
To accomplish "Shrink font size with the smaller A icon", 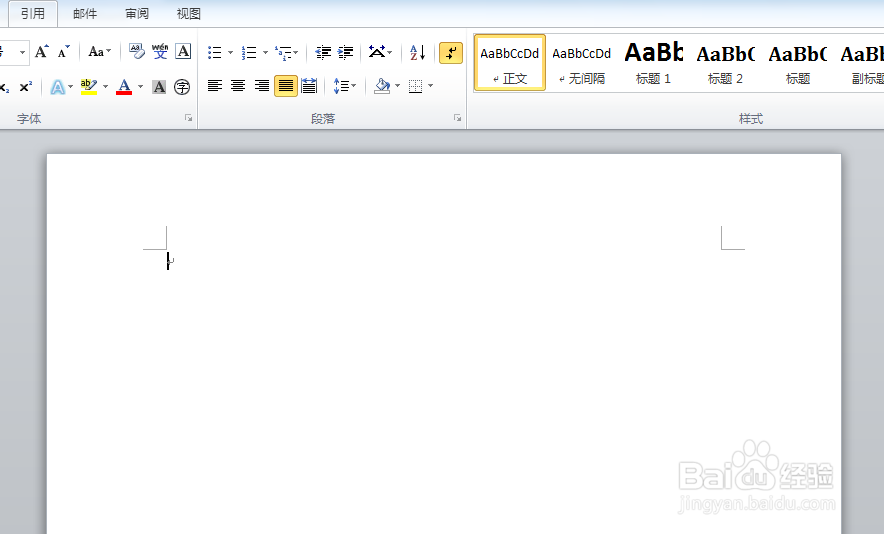I will pyautogui.click(x=64, y=52).
